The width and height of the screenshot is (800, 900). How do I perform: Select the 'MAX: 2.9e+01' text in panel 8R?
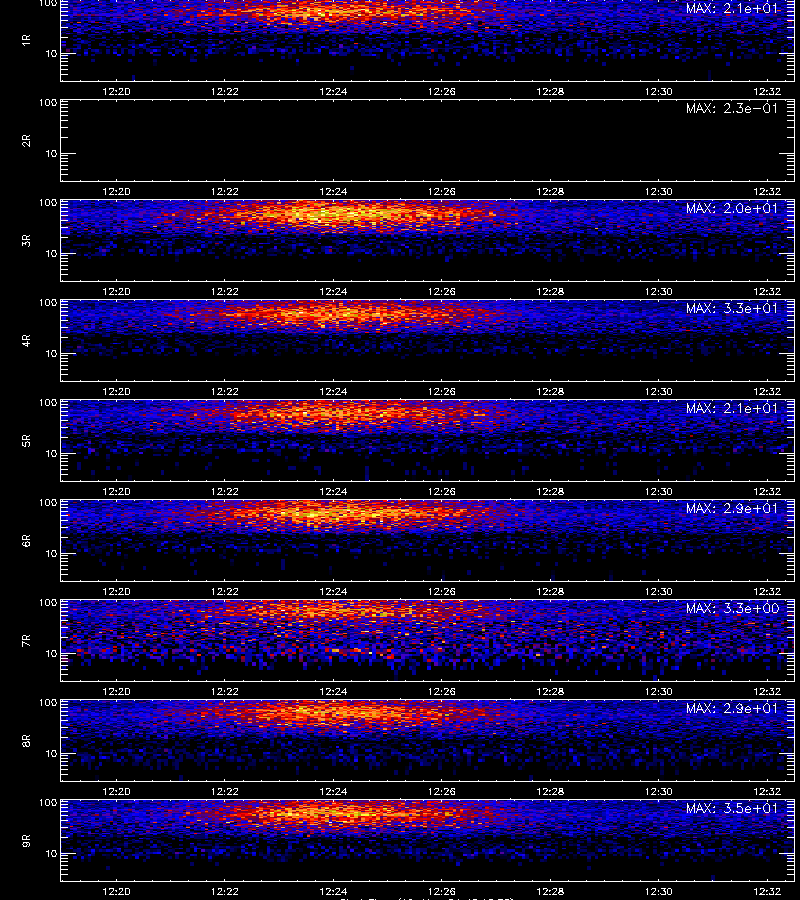click(x=732, y=708)
